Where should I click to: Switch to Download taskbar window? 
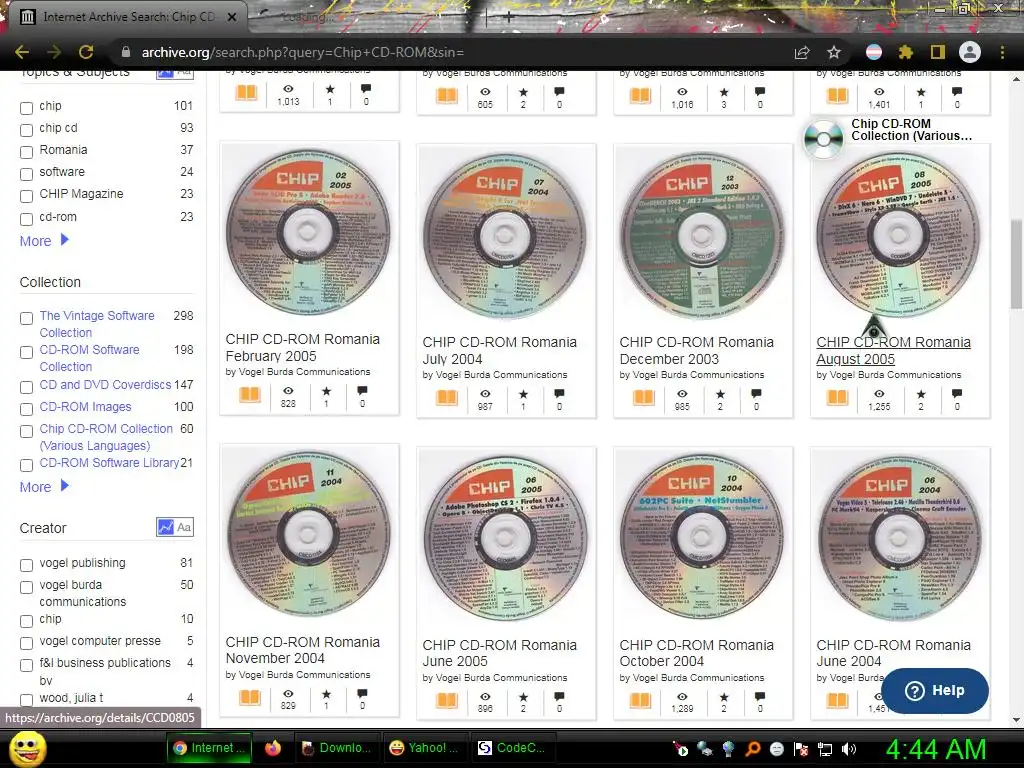[336, 748]
